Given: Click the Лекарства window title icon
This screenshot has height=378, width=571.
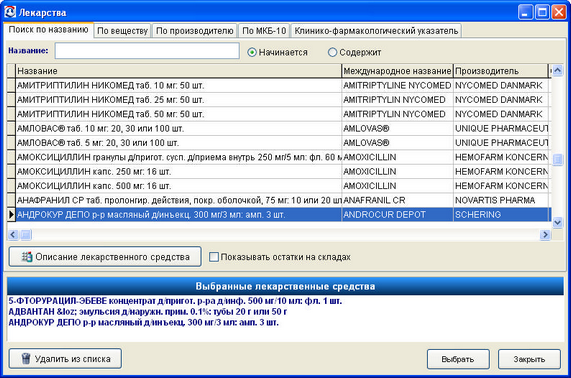Looking at the screenshot, I should click(10, 12).
